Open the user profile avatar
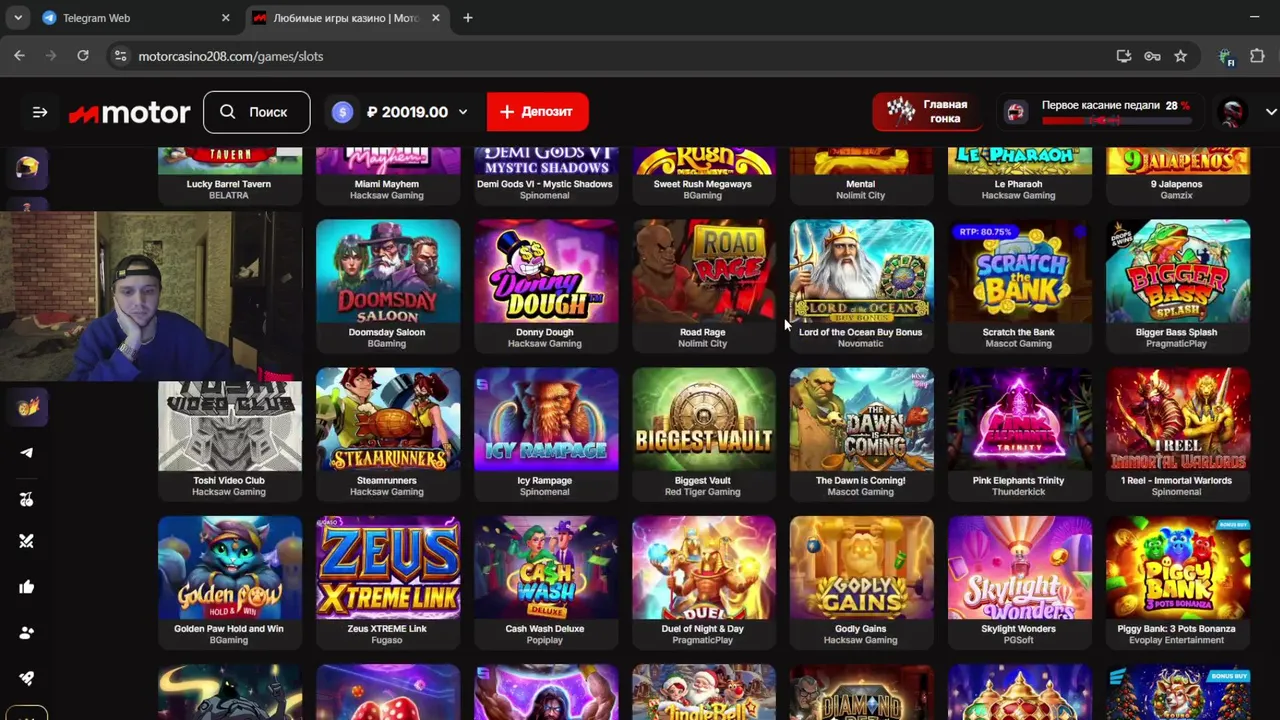 tap(1233, 112)
